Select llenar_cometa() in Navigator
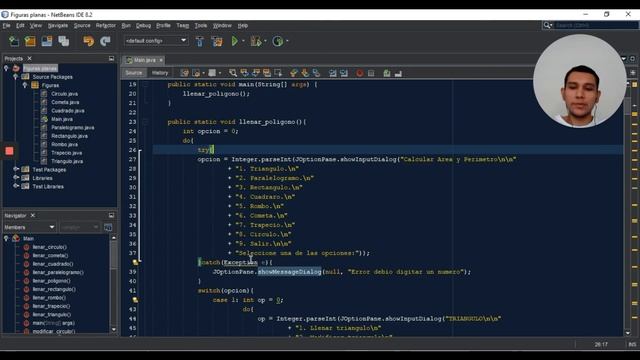This screenshot has width=640, height=360. 50,256
